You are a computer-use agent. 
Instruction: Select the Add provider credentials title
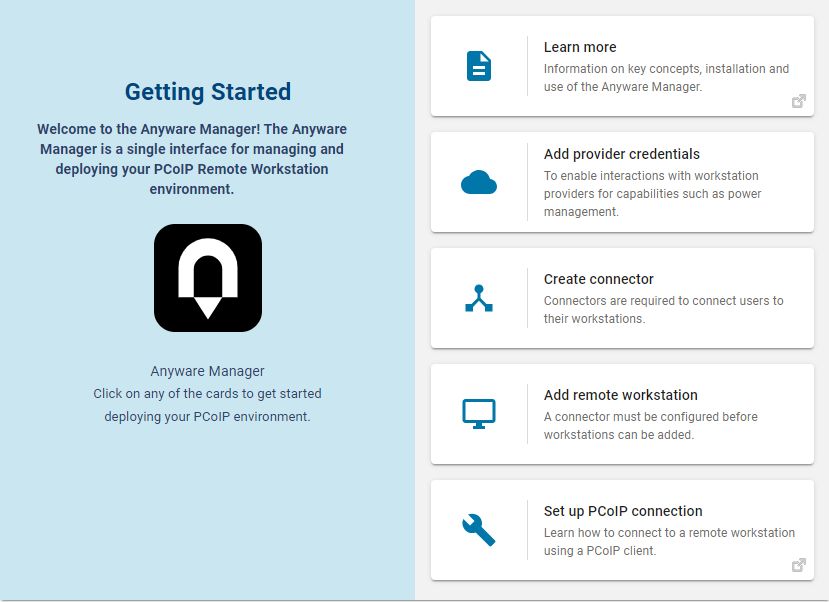coord(622,154)
